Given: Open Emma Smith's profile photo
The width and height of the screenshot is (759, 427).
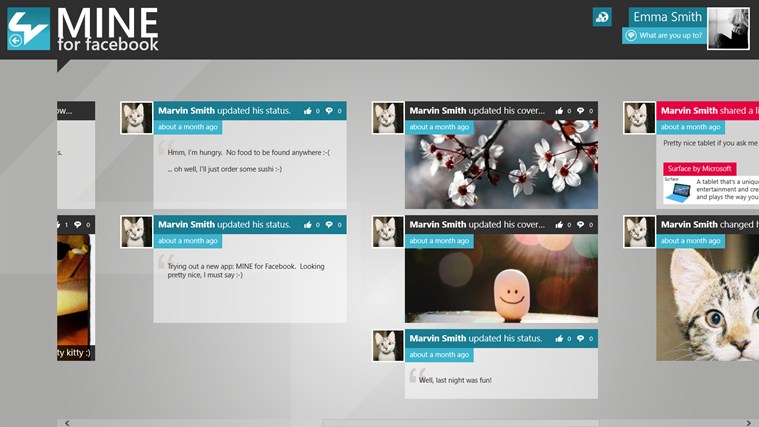Looking at the screenshot, I should pyautogui.click(x=728, y=28).
